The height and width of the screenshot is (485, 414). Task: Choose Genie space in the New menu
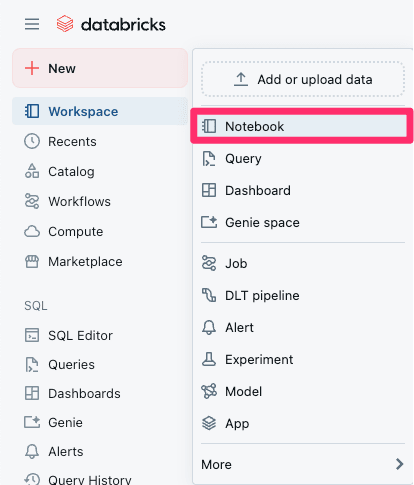(x=303, y=222)
